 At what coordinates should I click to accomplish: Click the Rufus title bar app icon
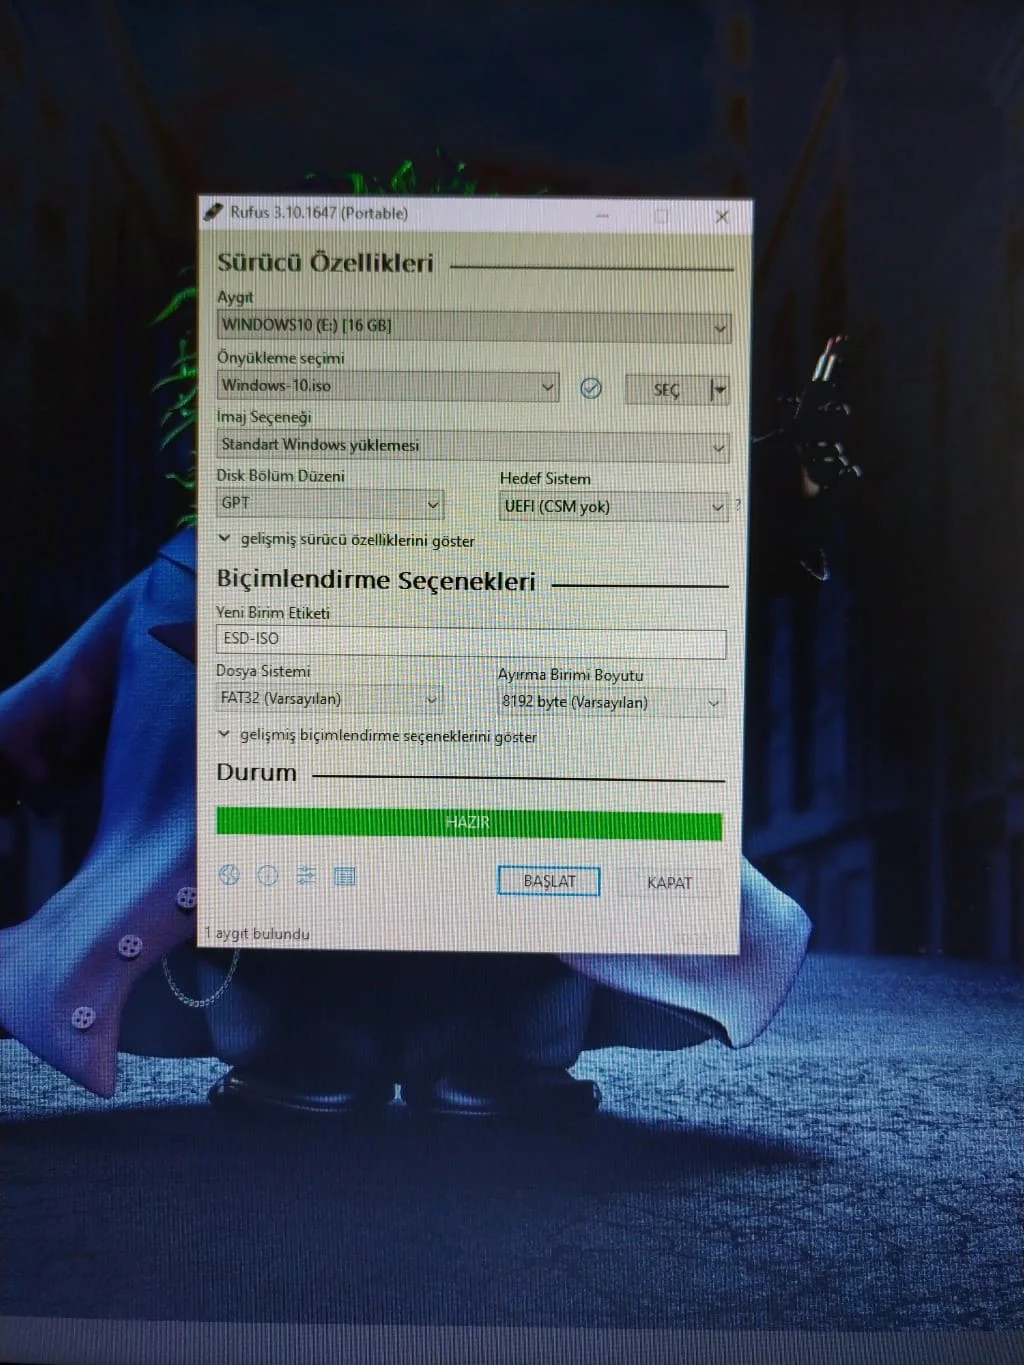point(214,211)
